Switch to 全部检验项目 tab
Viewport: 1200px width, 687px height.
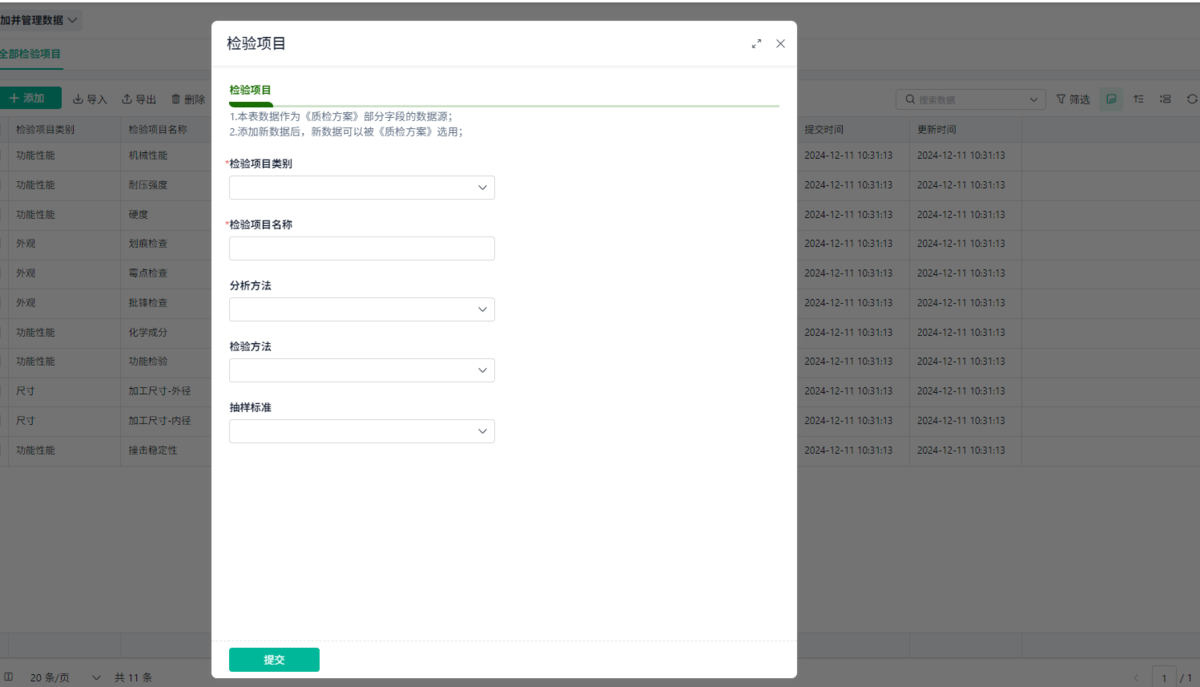pos(30,53)
